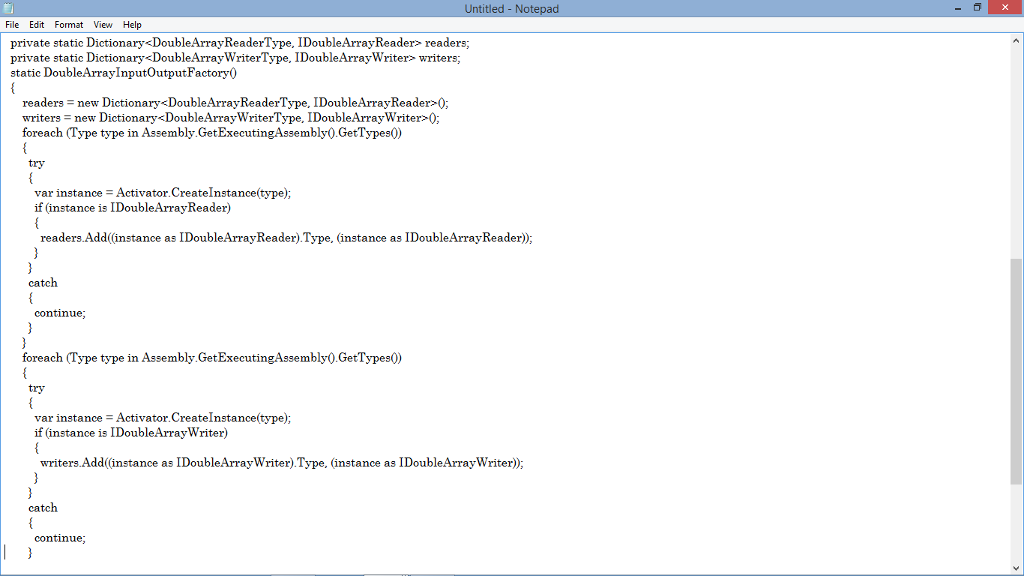
Task: Click the second 'continue;' statement
Action: (x=60, y=538)
